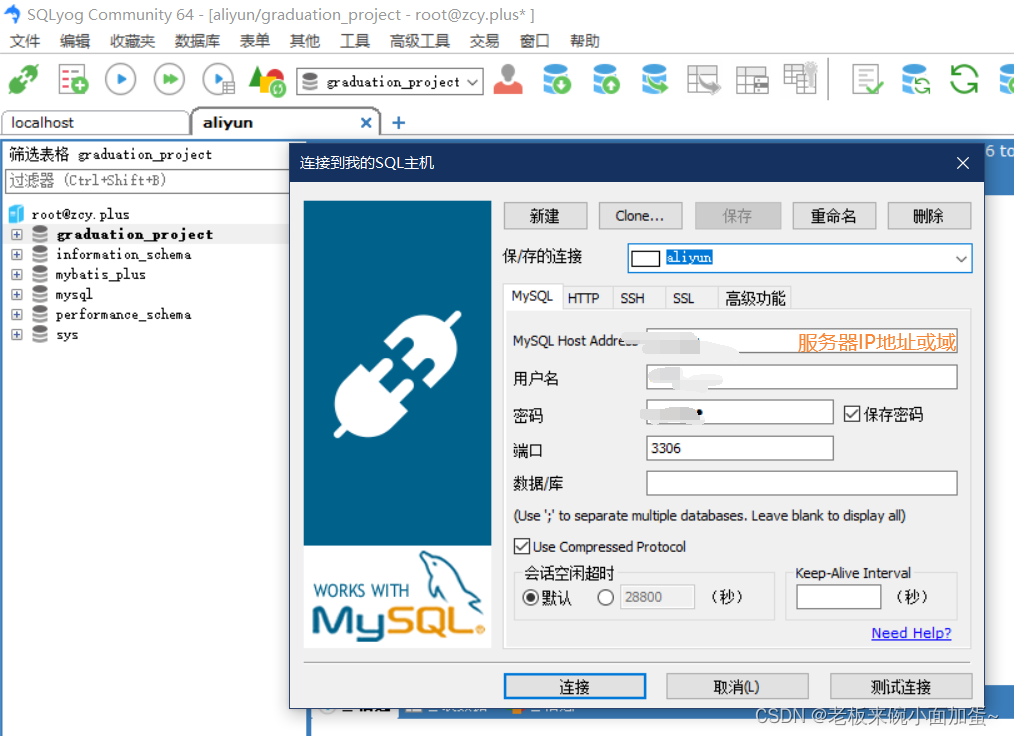Click the database sync arrows icon
The height and width of the screenshot is (736, 1014).
click(654, 80)
